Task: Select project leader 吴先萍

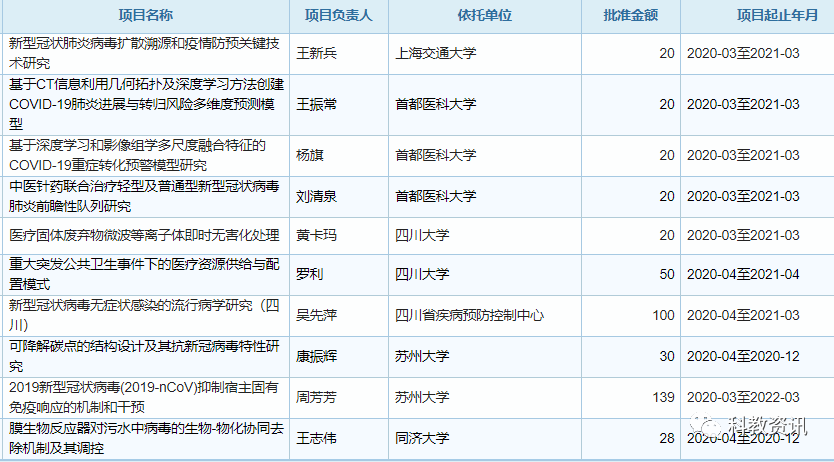Action: pos(317,315)
